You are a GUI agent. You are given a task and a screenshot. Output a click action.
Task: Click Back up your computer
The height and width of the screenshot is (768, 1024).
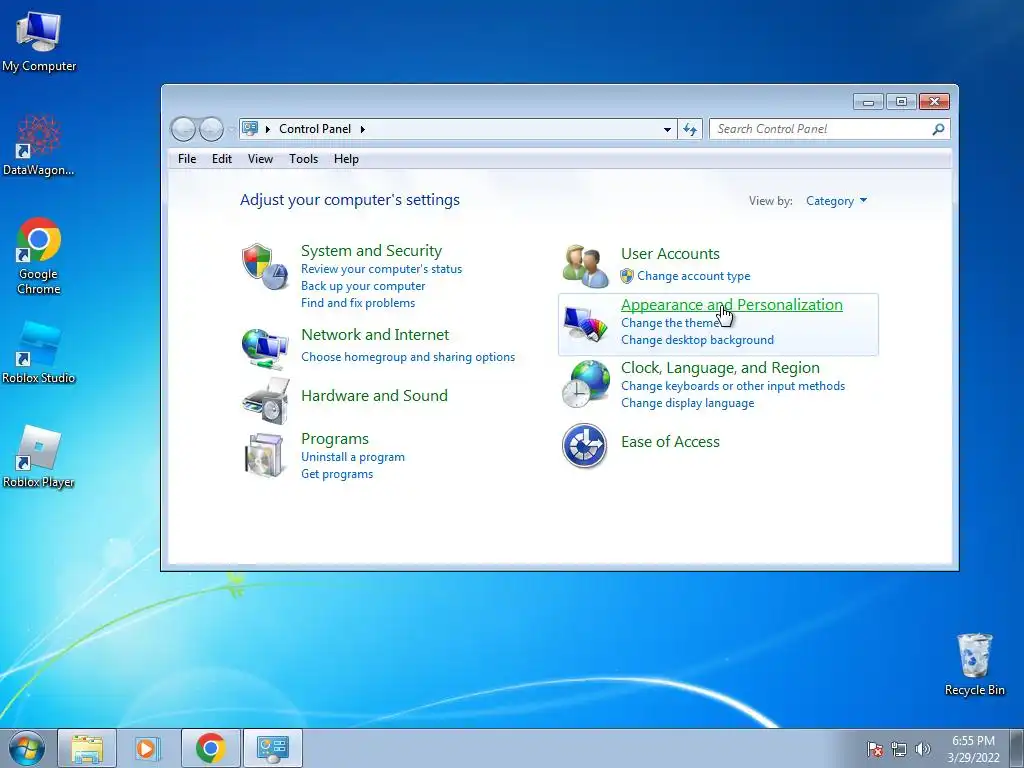pyautogui.click(x=363, y=286)
